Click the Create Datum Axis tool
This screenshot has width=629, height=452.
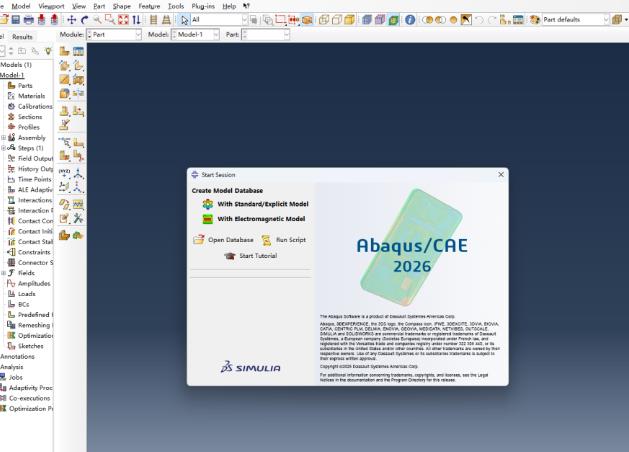pos(78,174)
